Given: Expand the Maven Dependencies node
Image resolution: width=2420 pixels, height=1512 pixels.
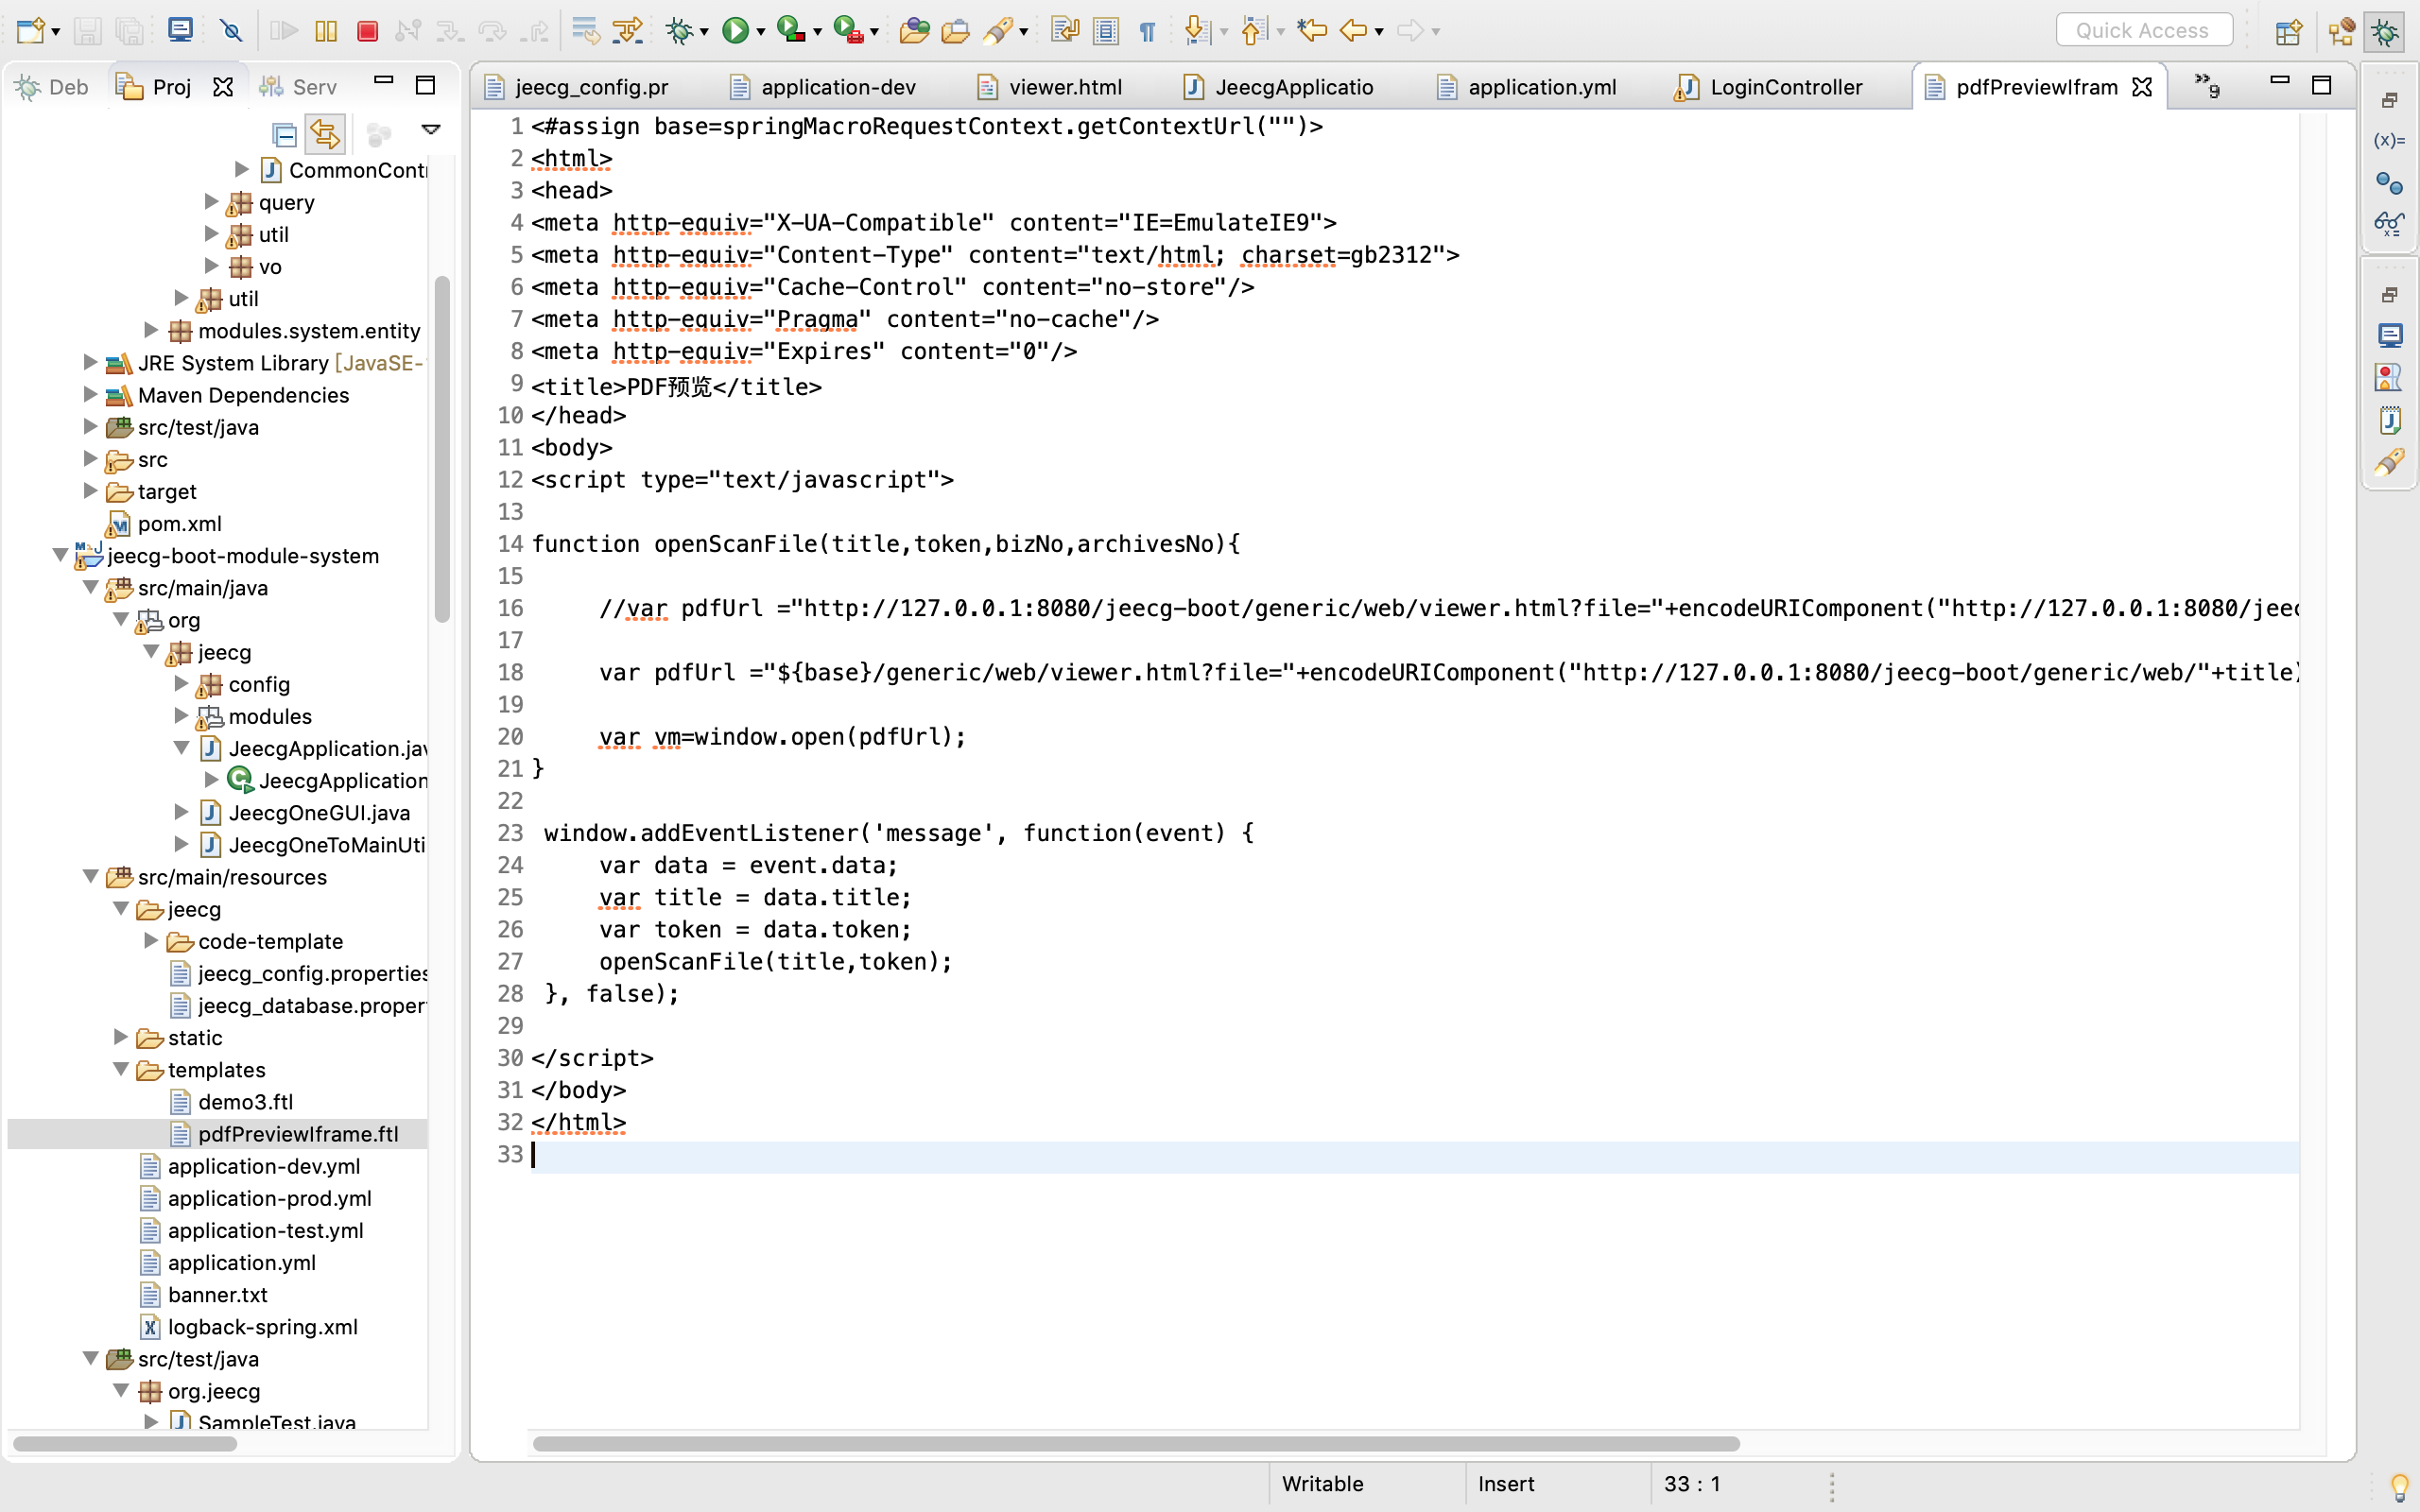Looking at the screenshot, I should (90, 394).
